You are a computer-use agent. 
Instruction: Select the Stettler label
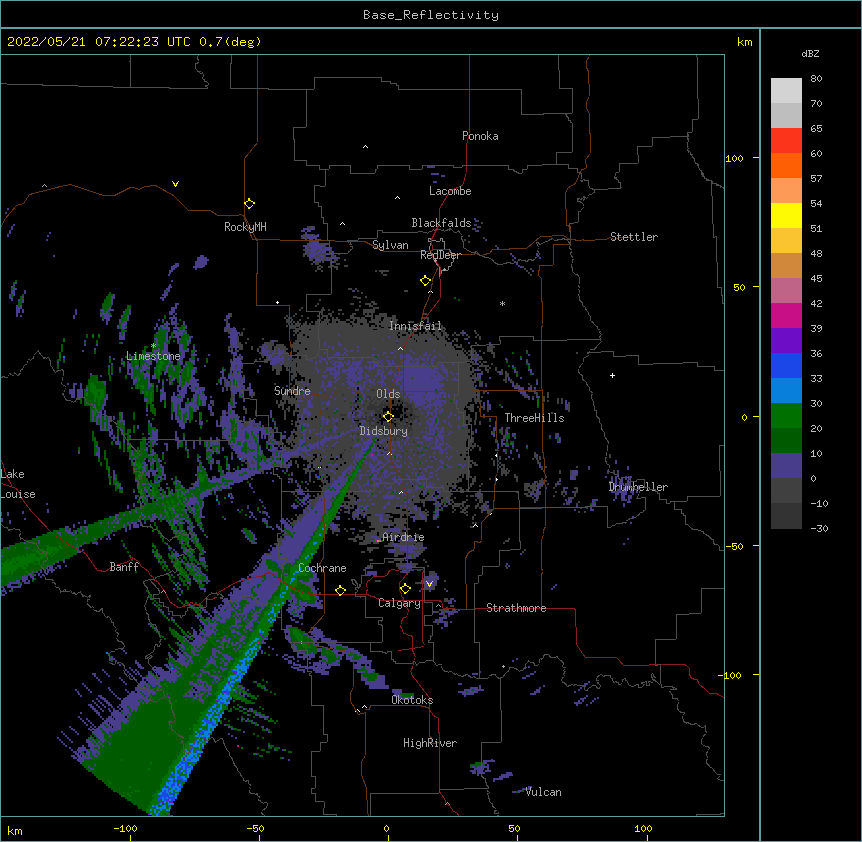point(634,237)
